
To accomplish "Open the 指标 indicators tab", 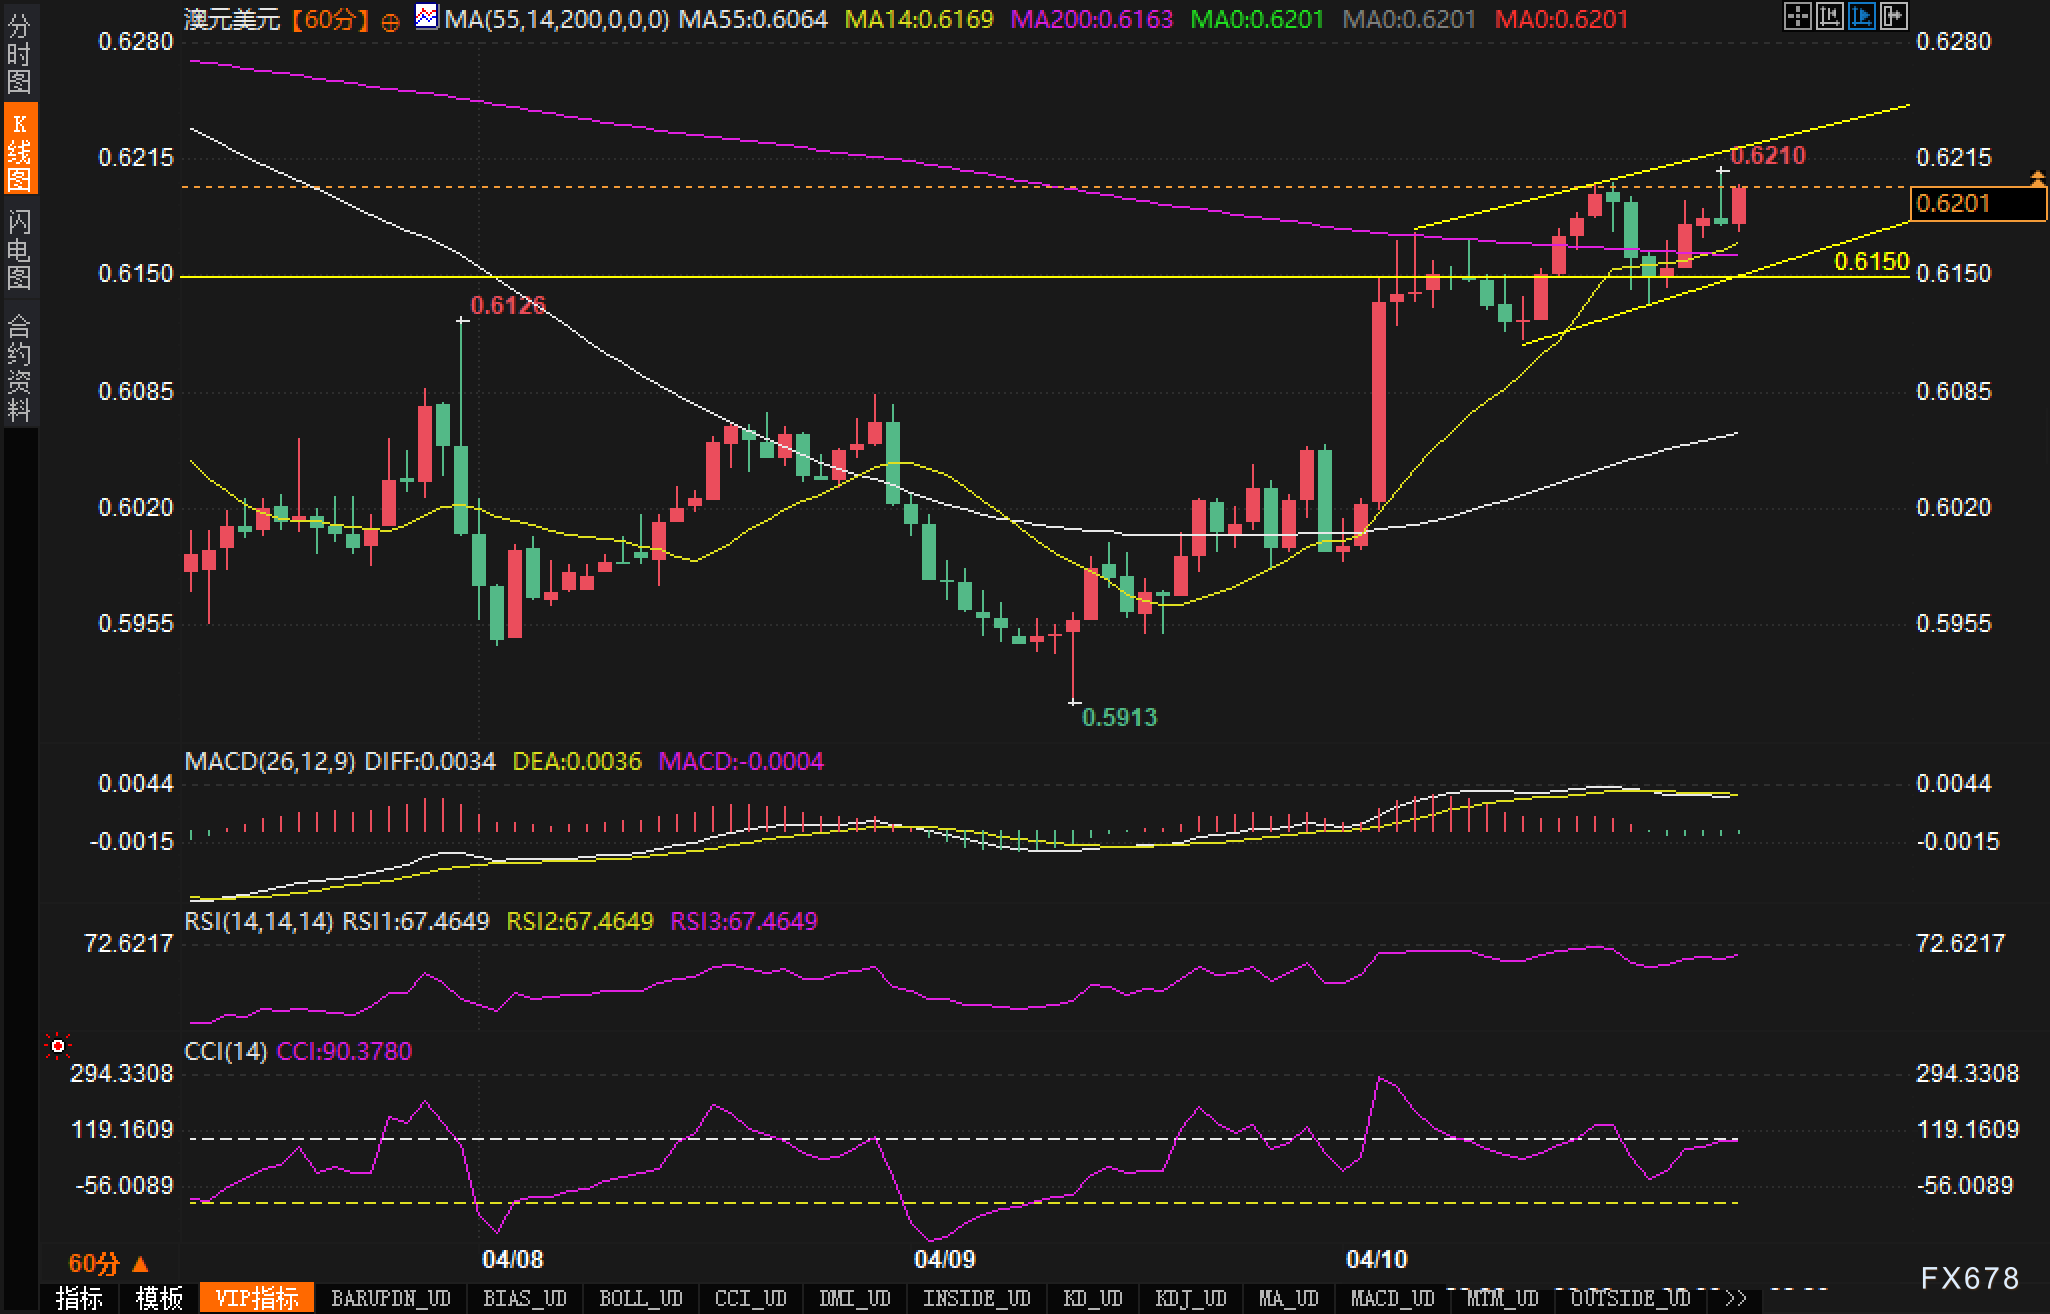I will pyautogui.click(x=79, y=1299).
